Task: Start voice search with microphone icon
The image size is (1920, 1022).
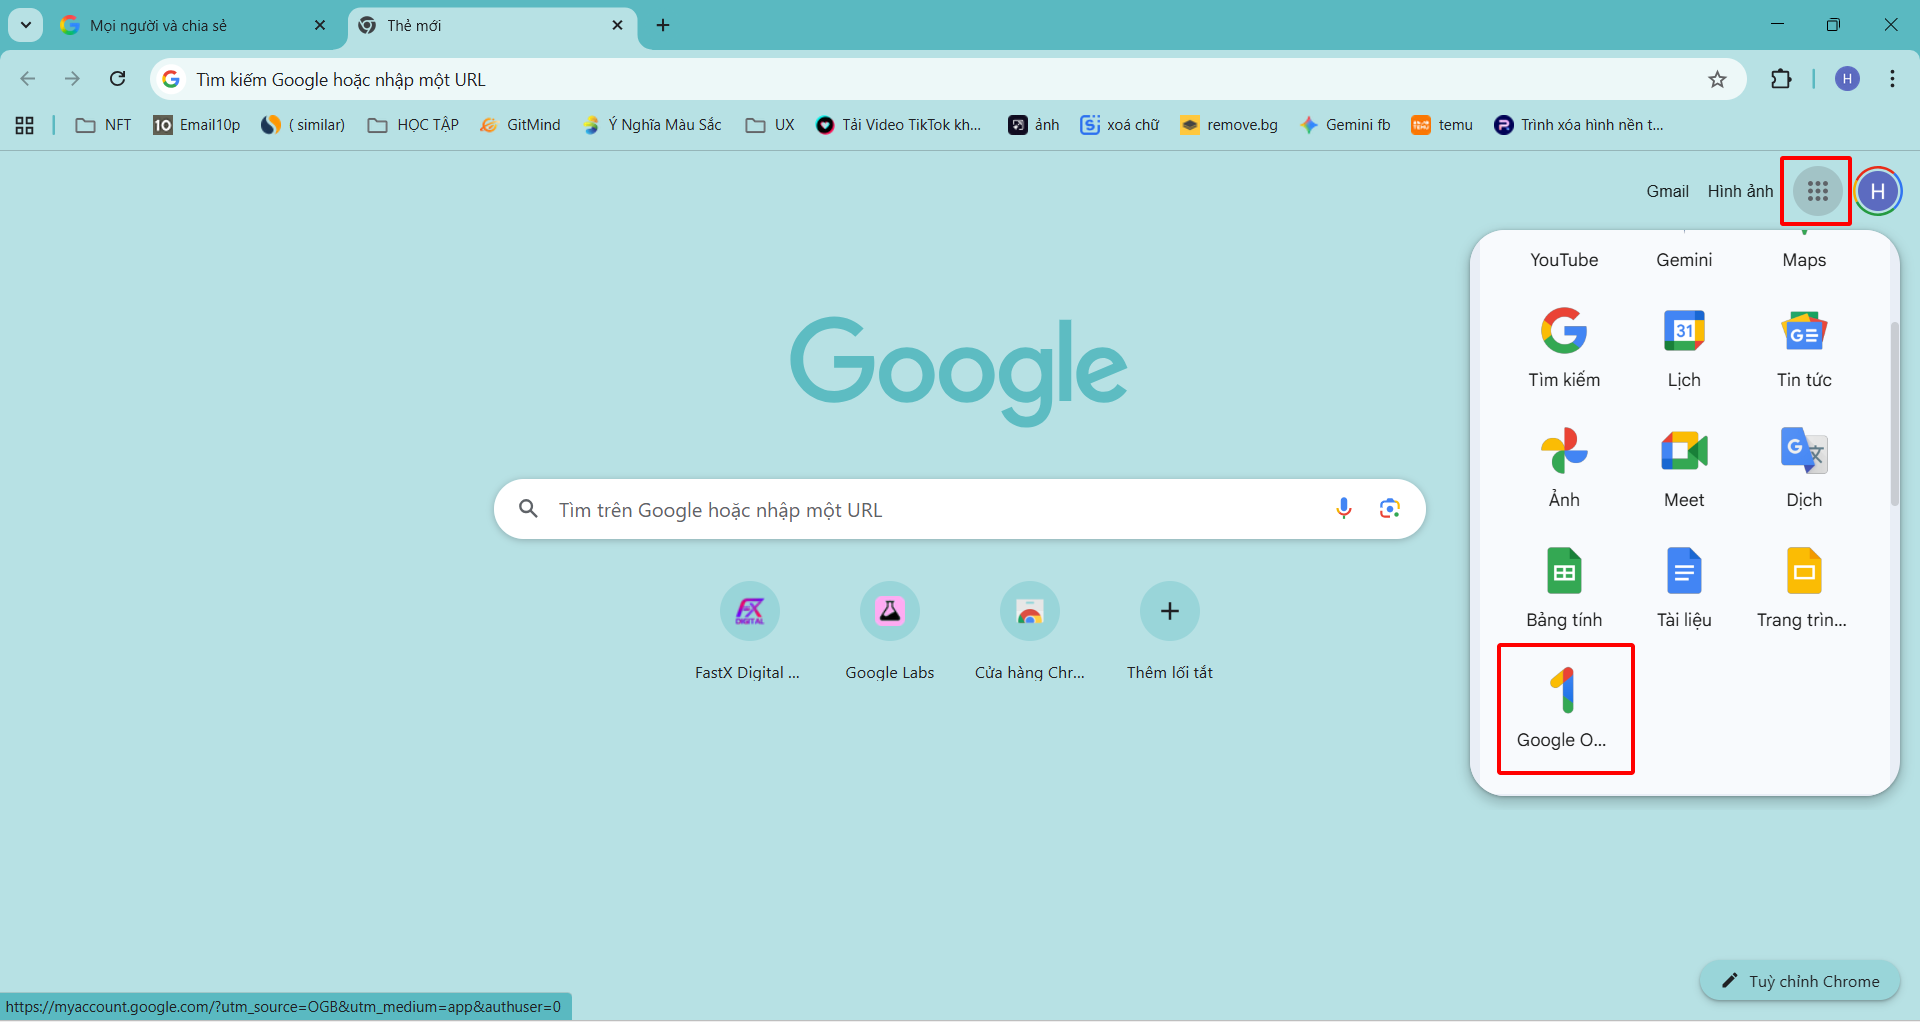Action: 1344,509
